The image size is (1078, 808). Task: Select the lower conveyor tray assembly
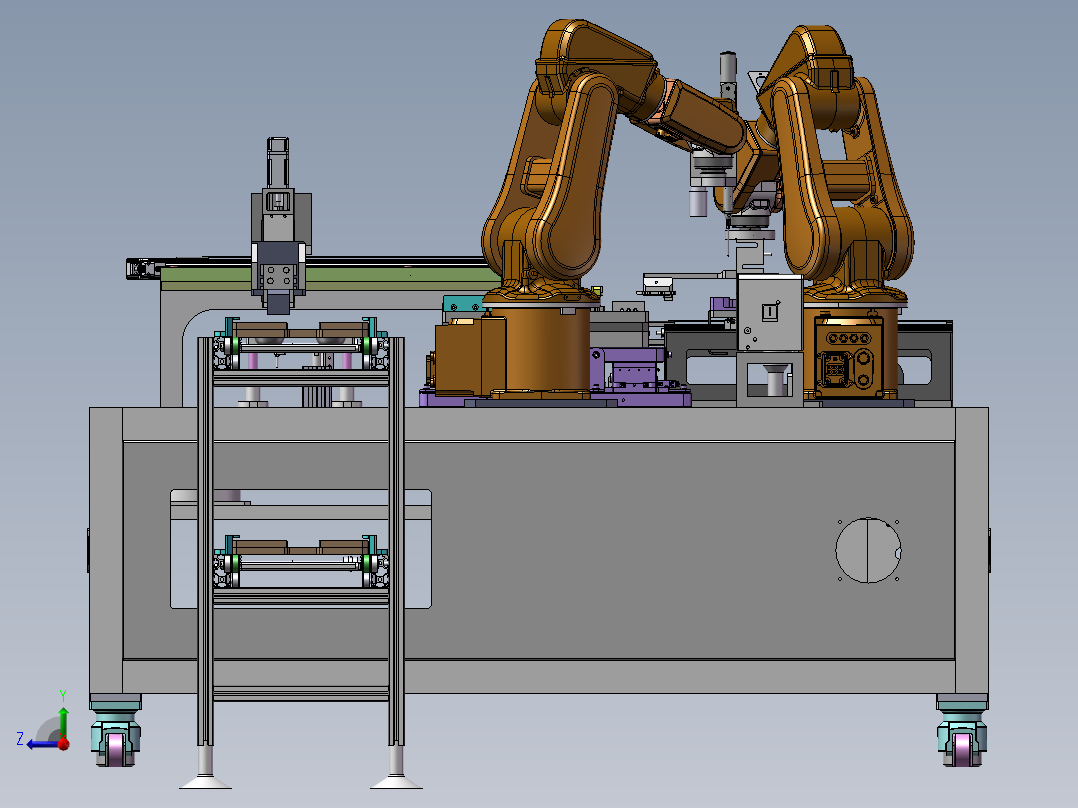tap(300, 562)
